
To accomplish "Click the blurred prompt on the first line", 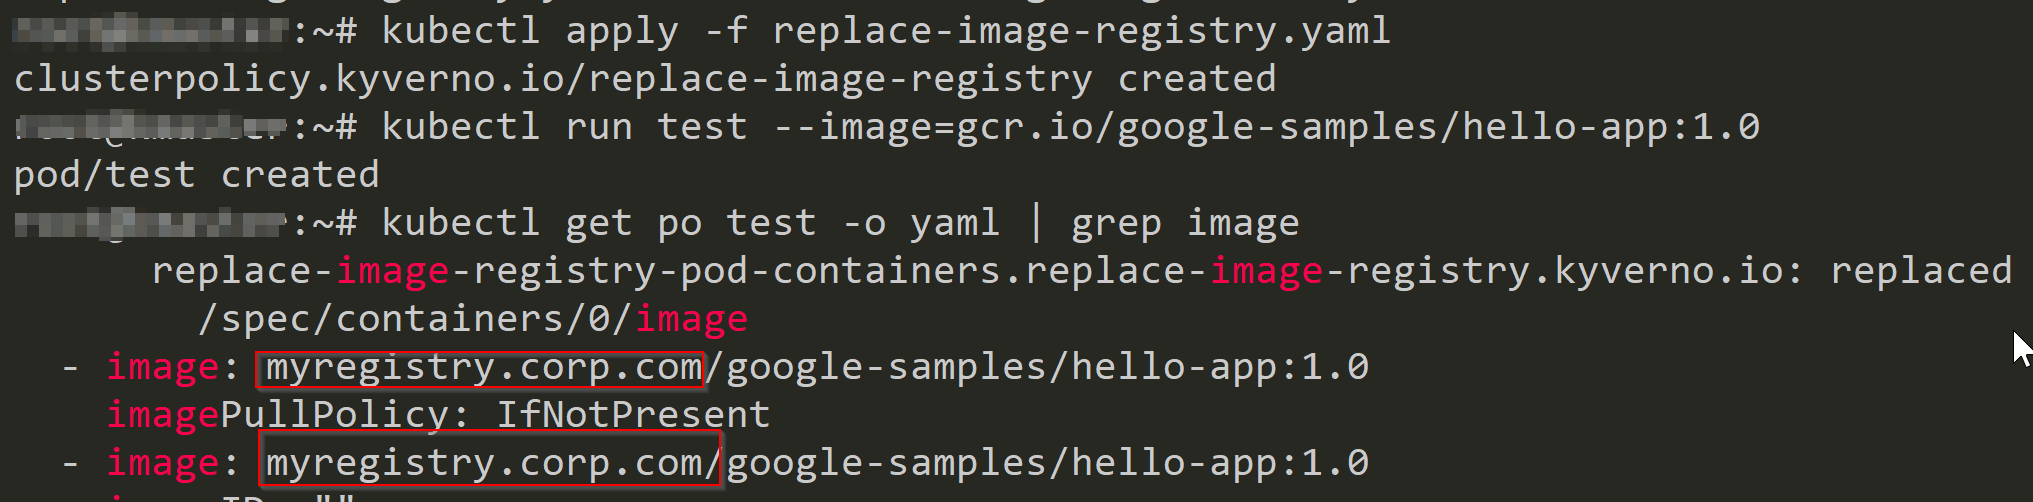I will pos(150,31).
